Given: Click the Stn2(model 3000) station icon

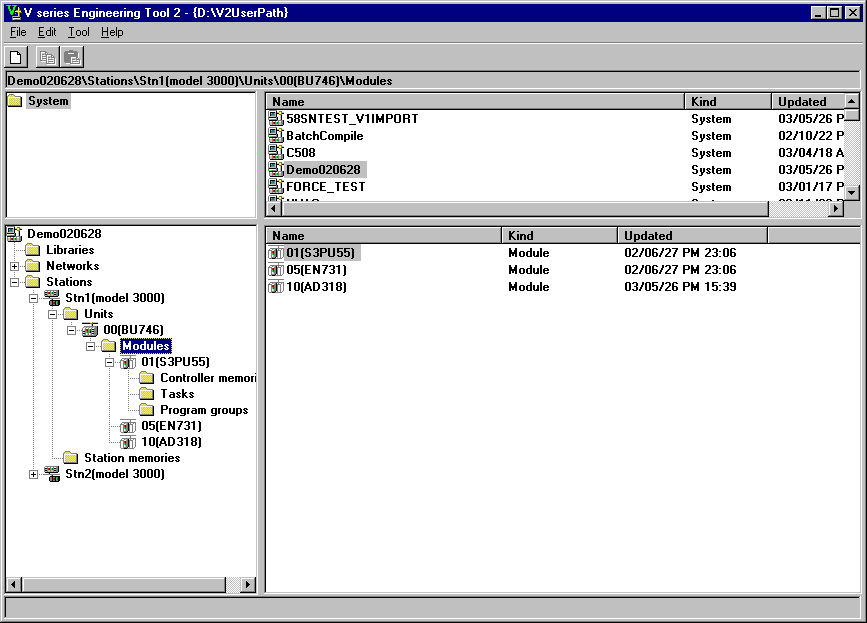Looking at the screenshot, I should 52,474.
